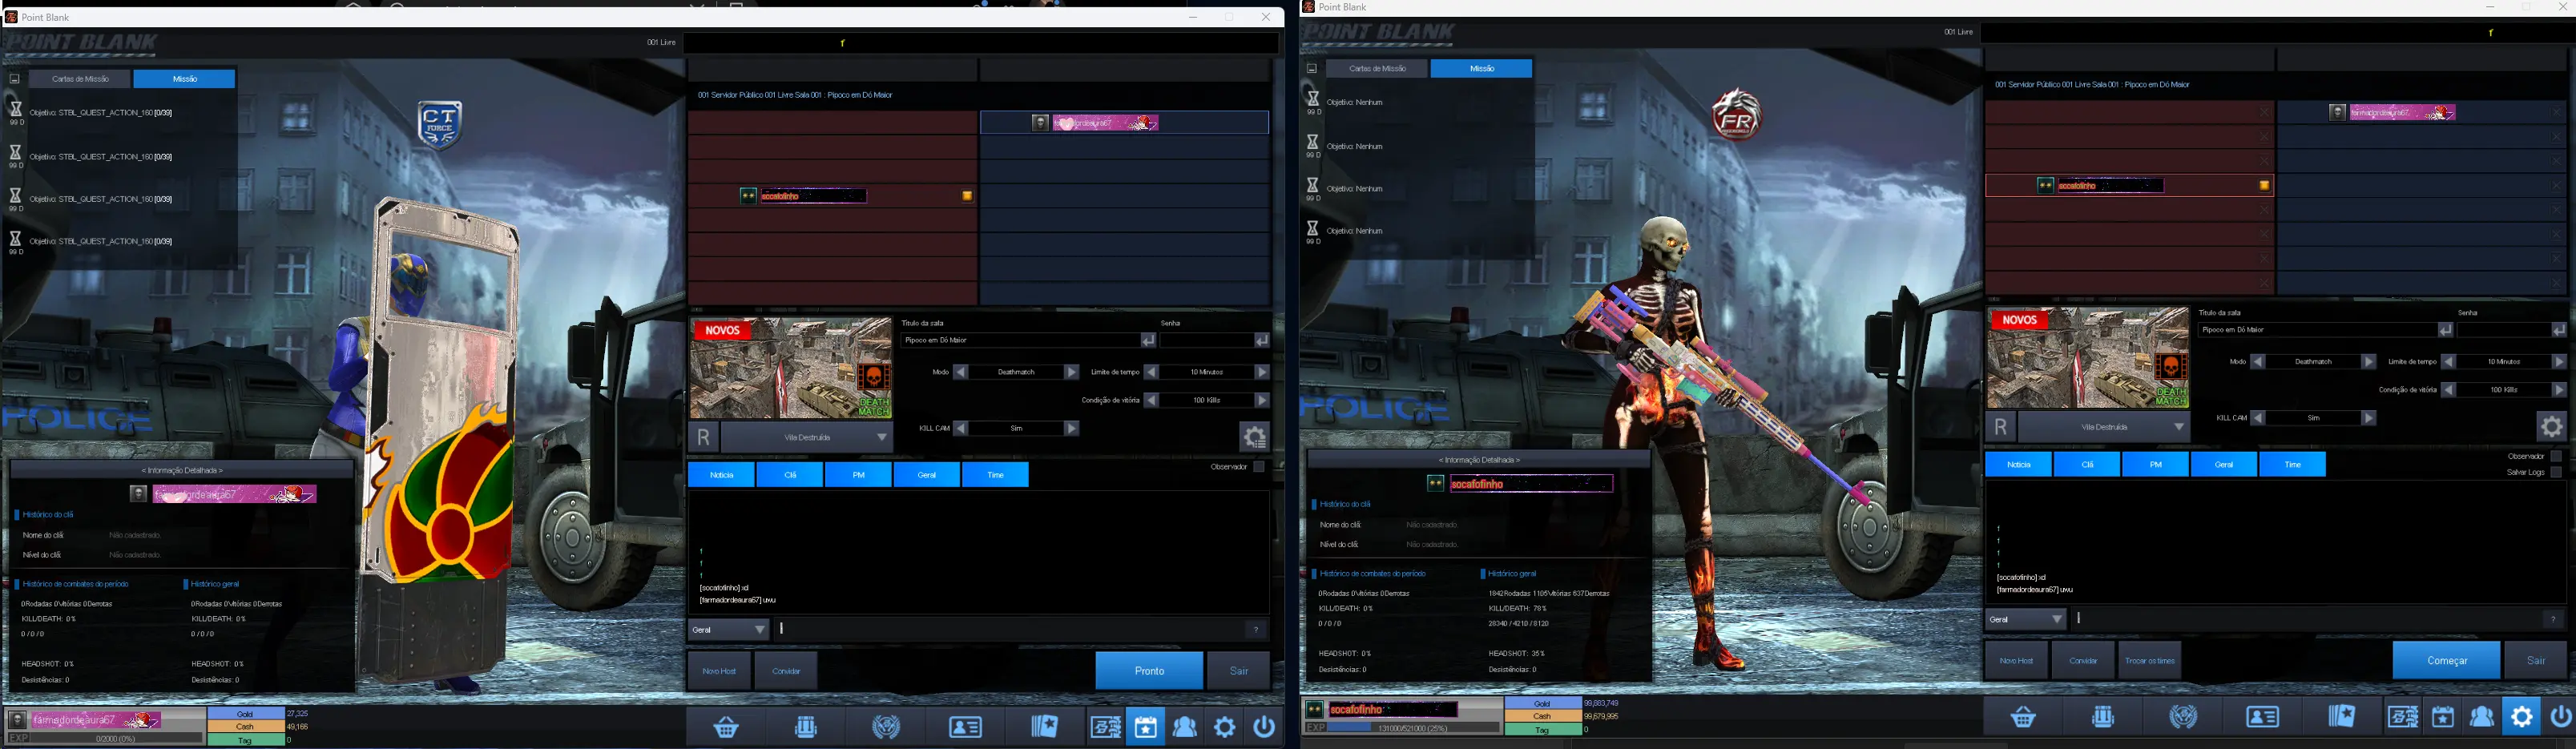Click the chat message input field in left window
Screen dimensions: 2576x749
(x=1010, y=630)
